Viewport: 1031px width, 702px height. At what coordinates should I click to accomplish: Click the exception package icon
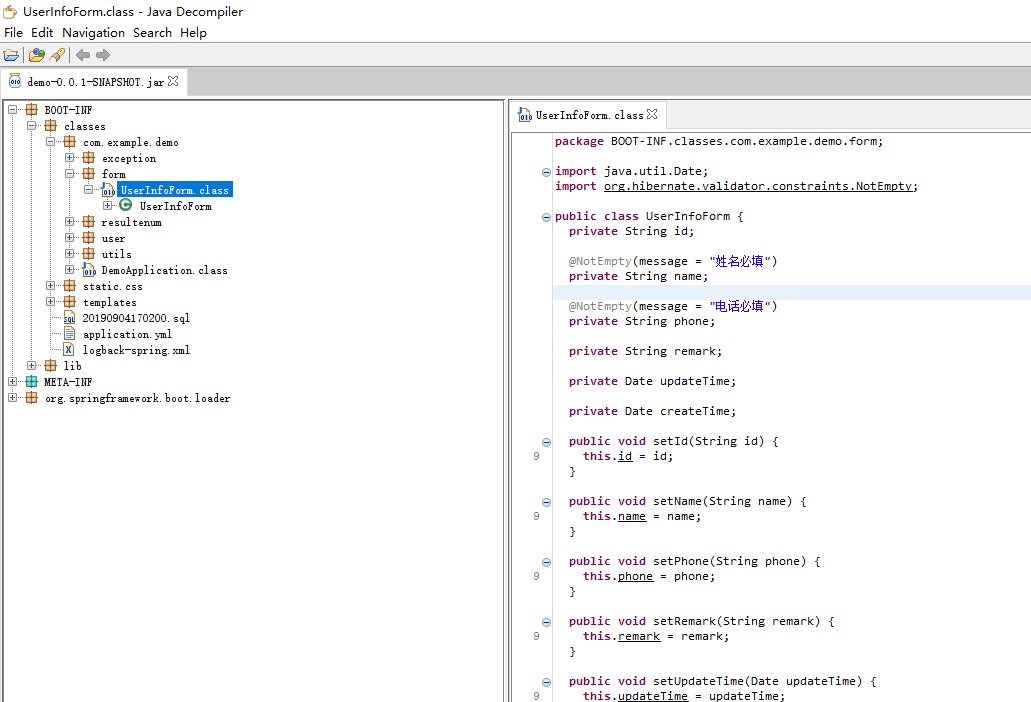pyautogui.click(x=89, y=158)
